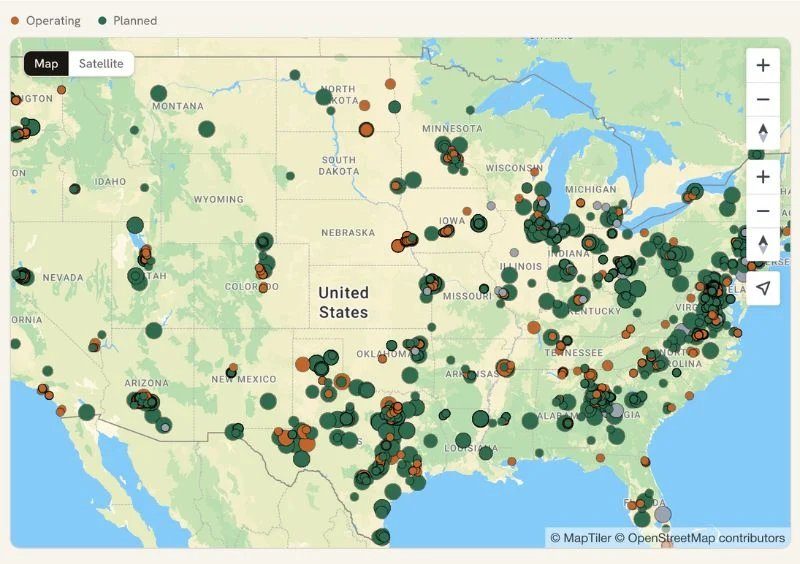Image resolution: width=800 pixels, height=564 pixels.
Task: Select the orange marker west of KENTUCKY near Missouri
Action: coord(534,327)
